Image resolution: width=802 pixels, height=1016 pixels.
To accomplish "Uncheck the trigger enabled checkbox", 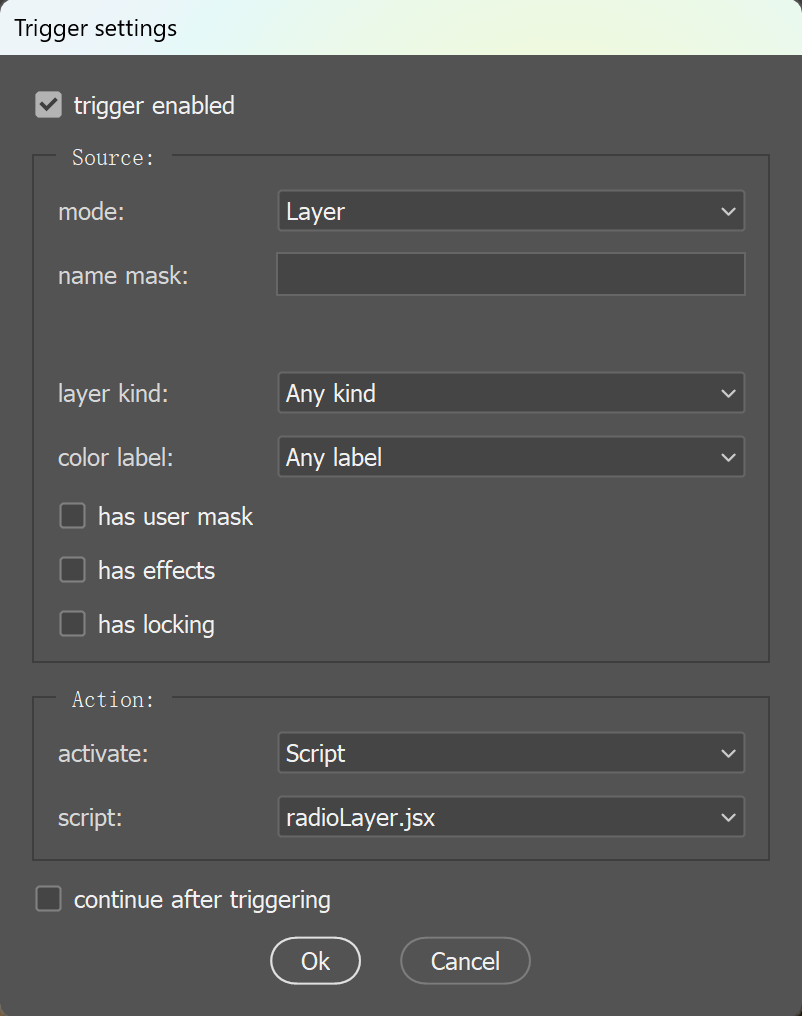I will [x=49, y=105].
